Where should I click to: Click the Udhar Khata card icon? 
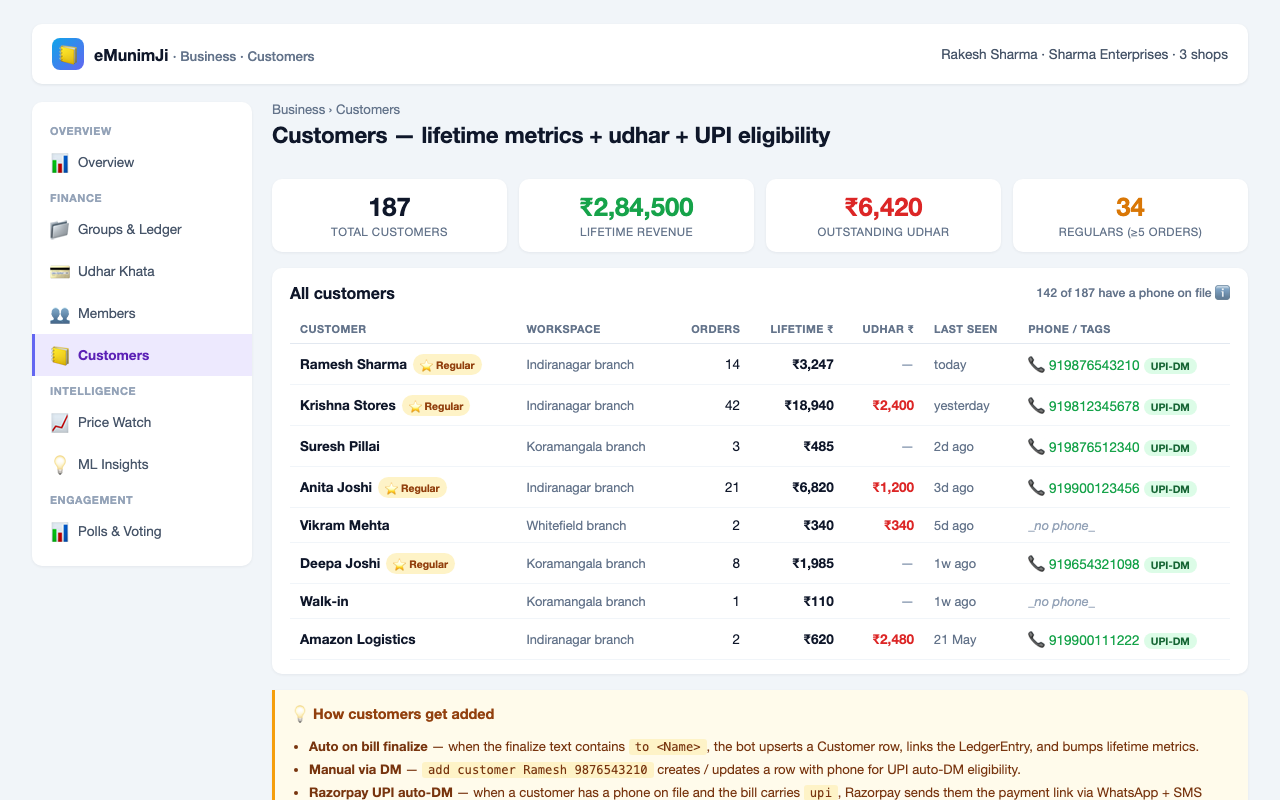[60, 271]
